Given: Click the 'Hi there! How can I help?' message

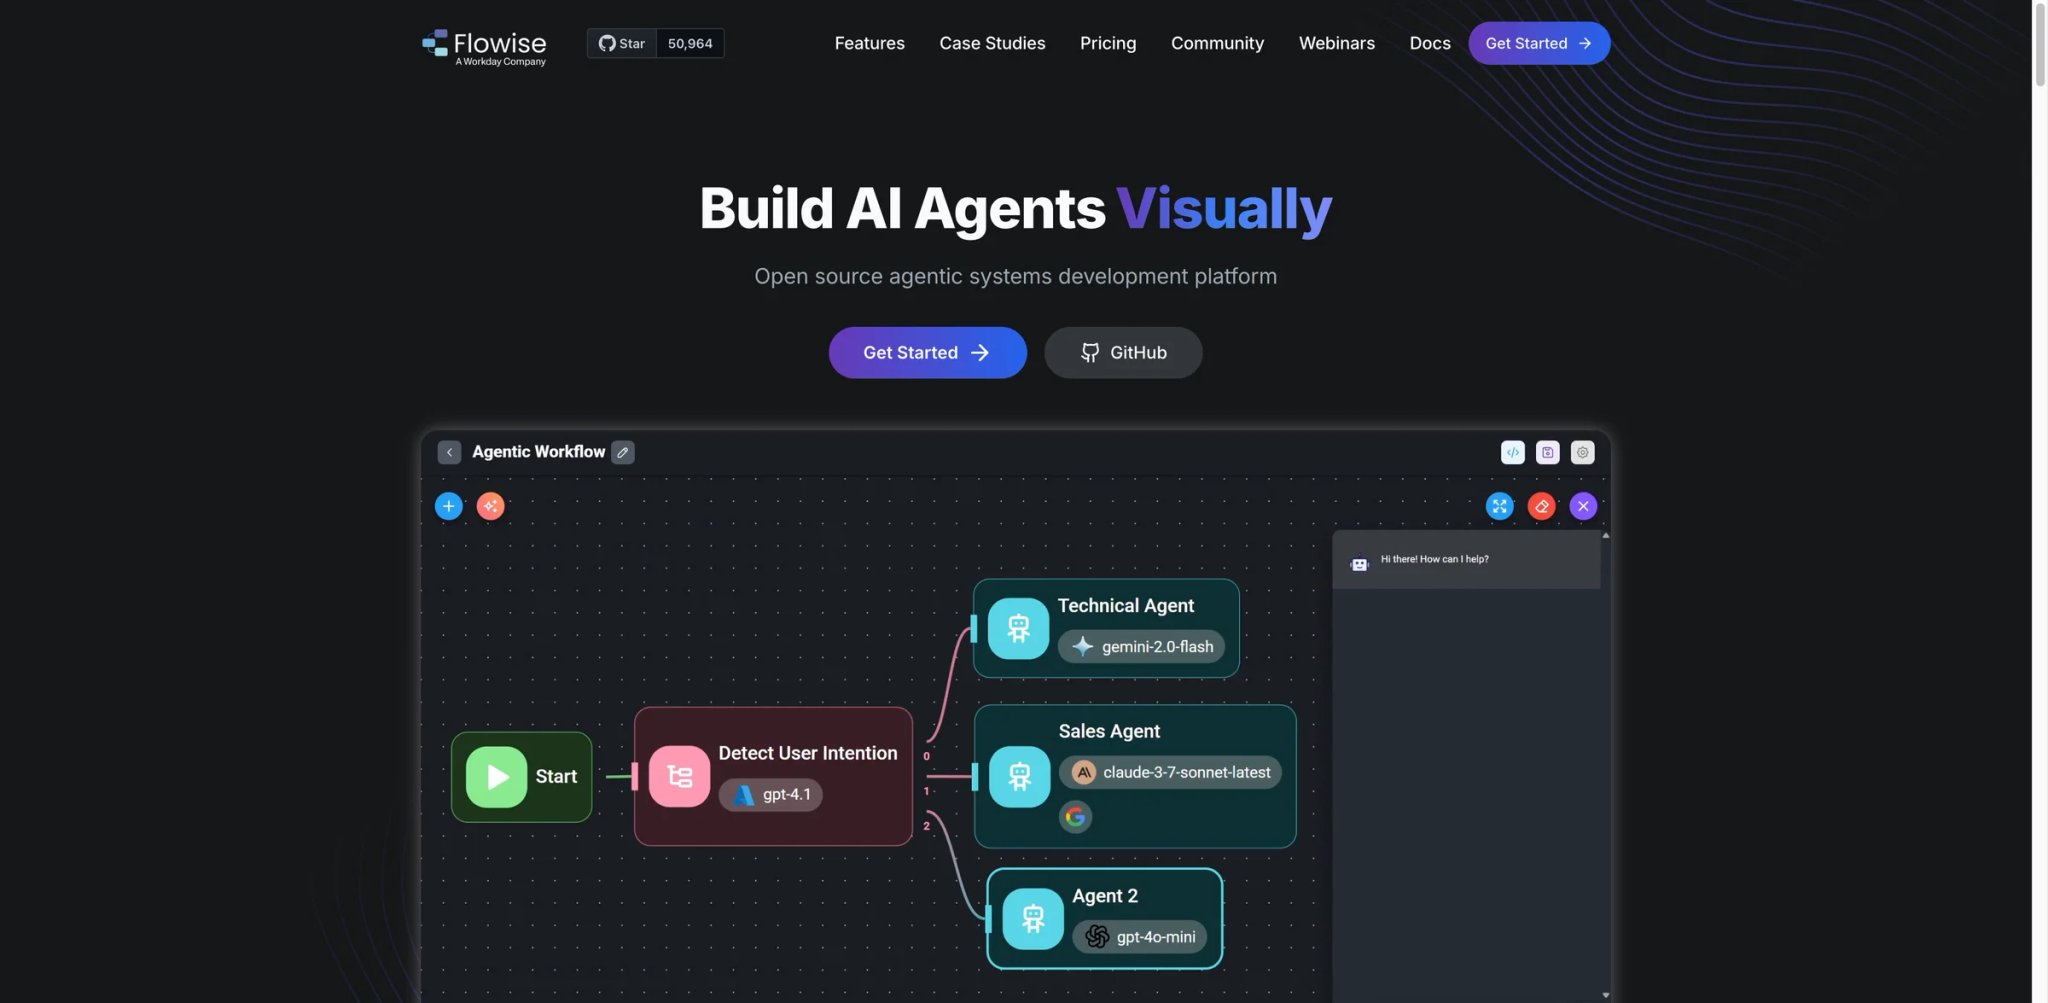Looking at the screenshot, I should click(x=1434, y=559).
